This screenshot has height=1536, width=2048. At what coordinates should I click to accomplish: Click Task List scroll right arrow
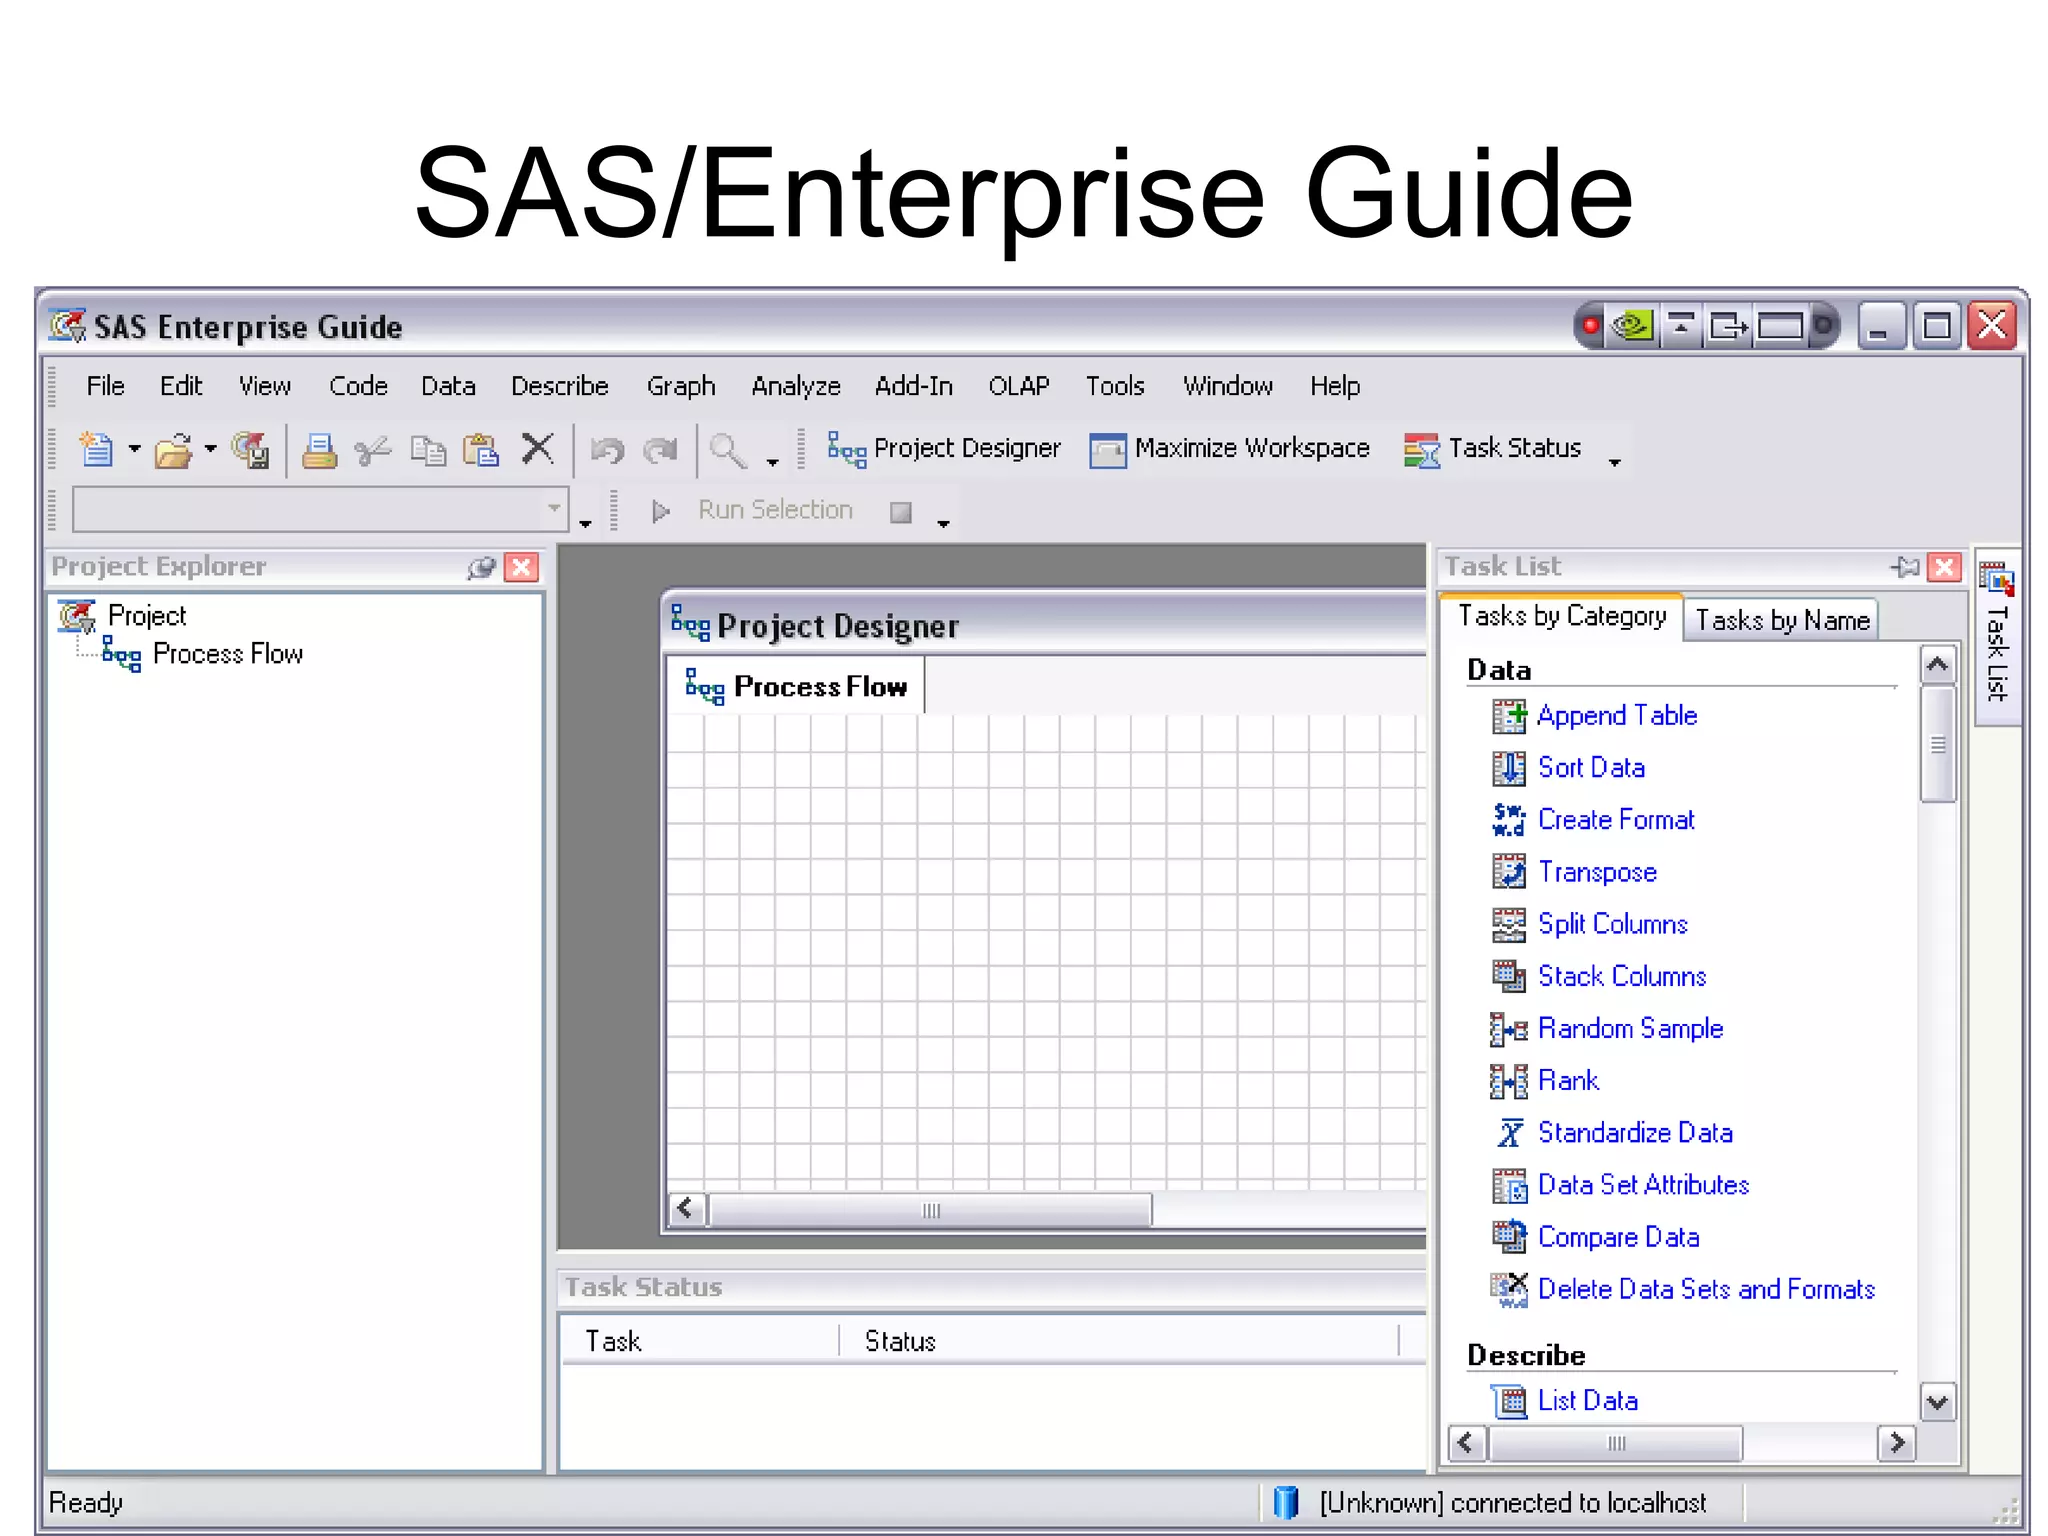1897,1443
